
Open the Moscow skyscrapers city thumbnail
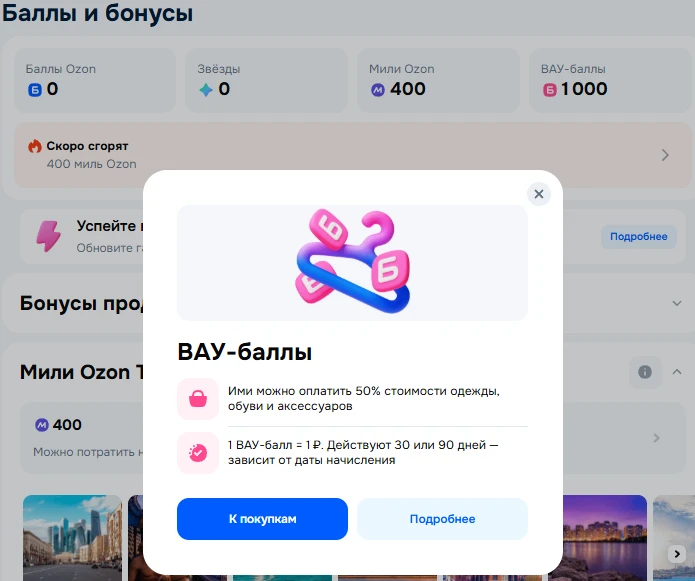(x=72, y=538)
